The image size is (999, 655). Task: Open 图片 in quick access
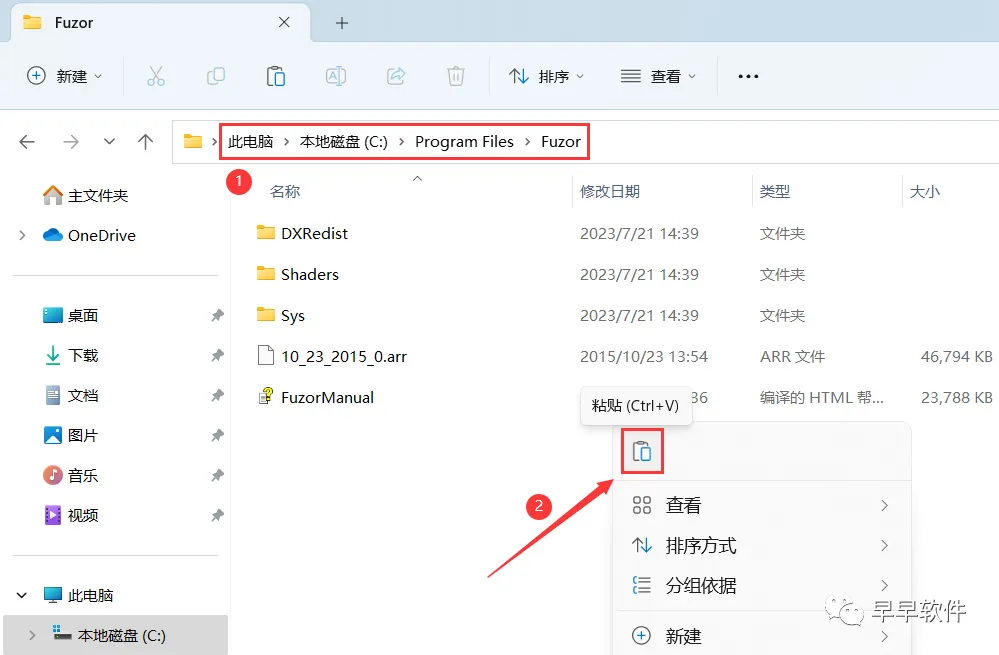(x=71, y=435)
